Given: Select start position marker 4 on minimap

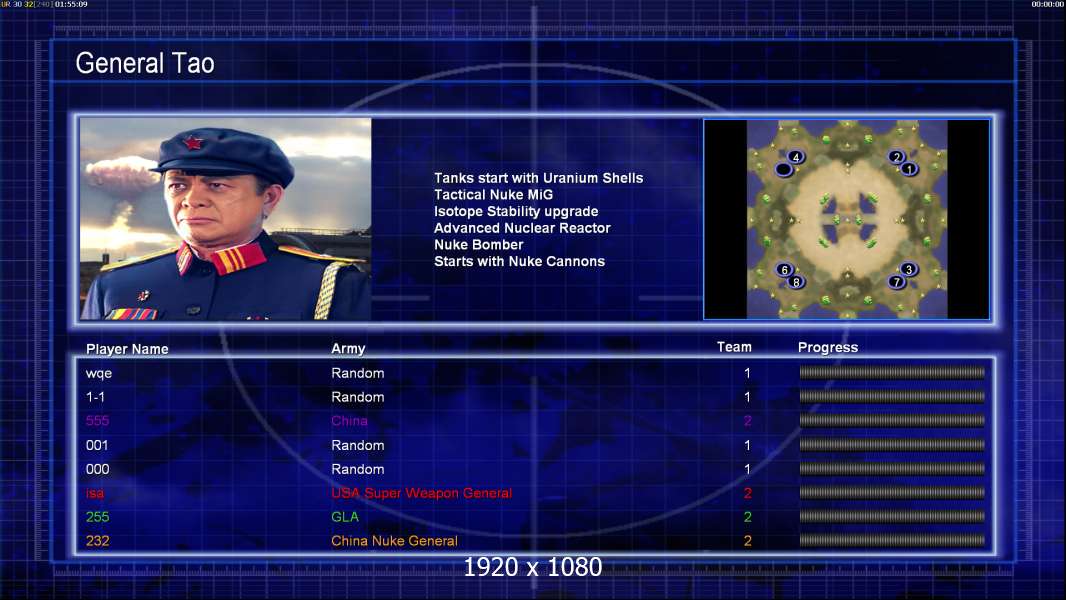Looking at the screenshot, I should click(x=796, y=157).
